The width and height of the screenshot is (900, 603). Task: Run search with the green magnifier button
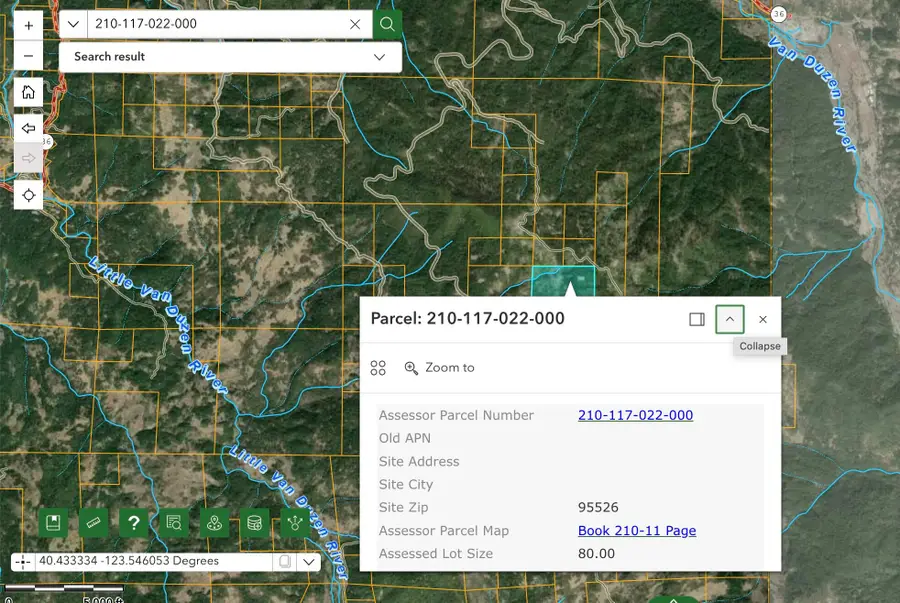[x=387, y=24]
